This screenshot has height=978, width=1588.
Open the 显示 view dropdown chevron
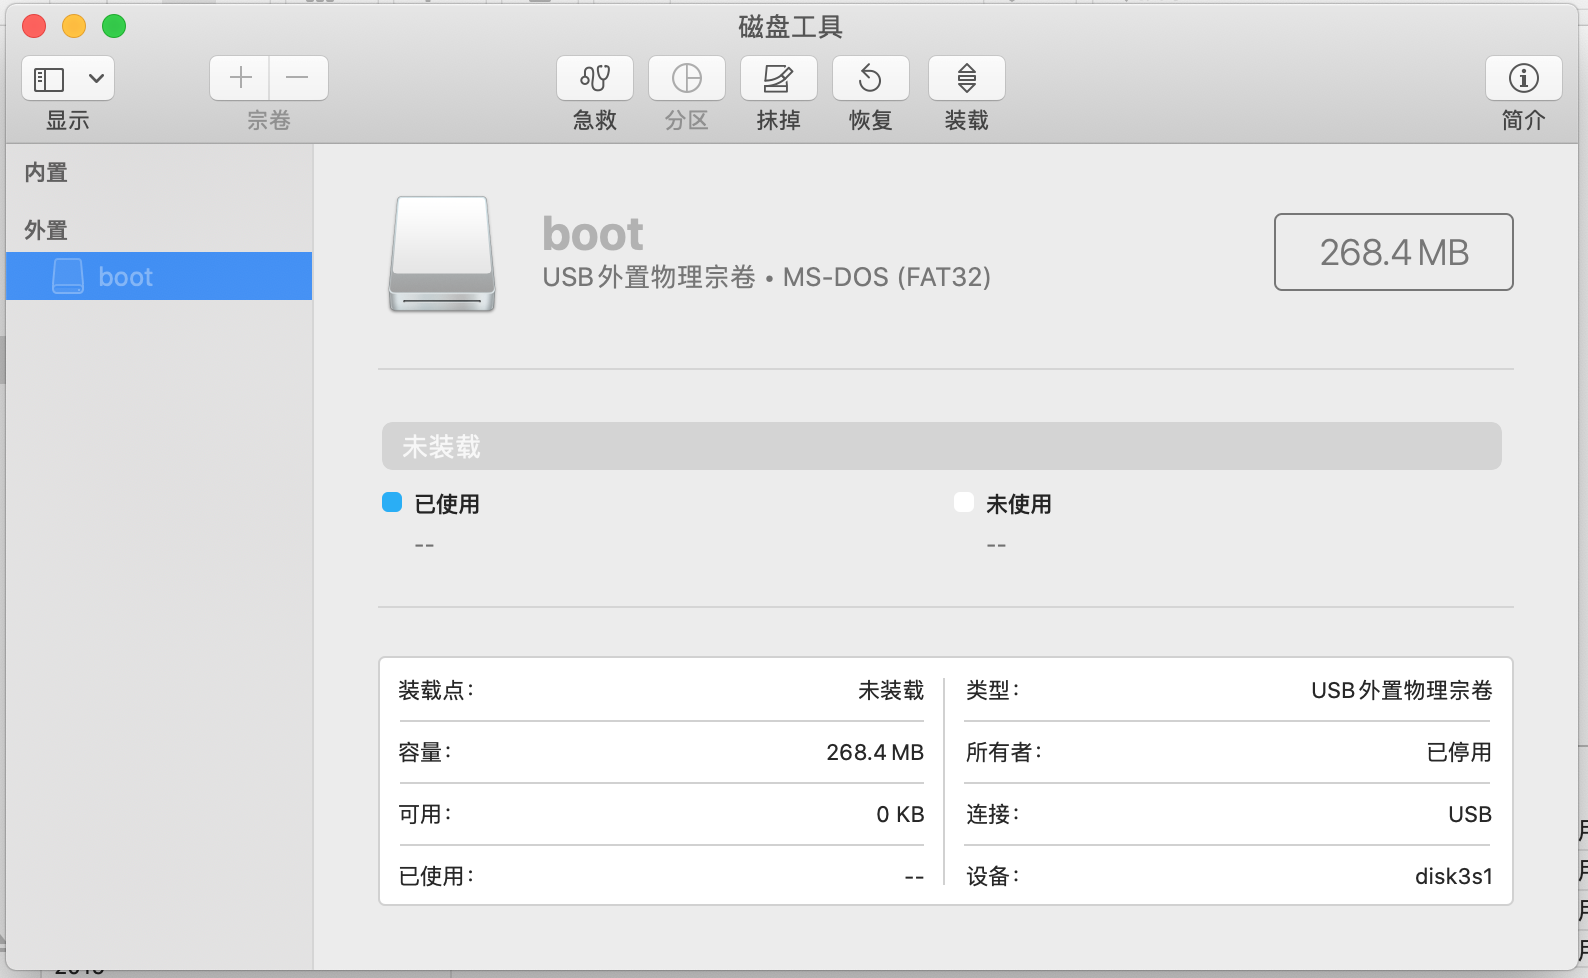tap(96, 79)
